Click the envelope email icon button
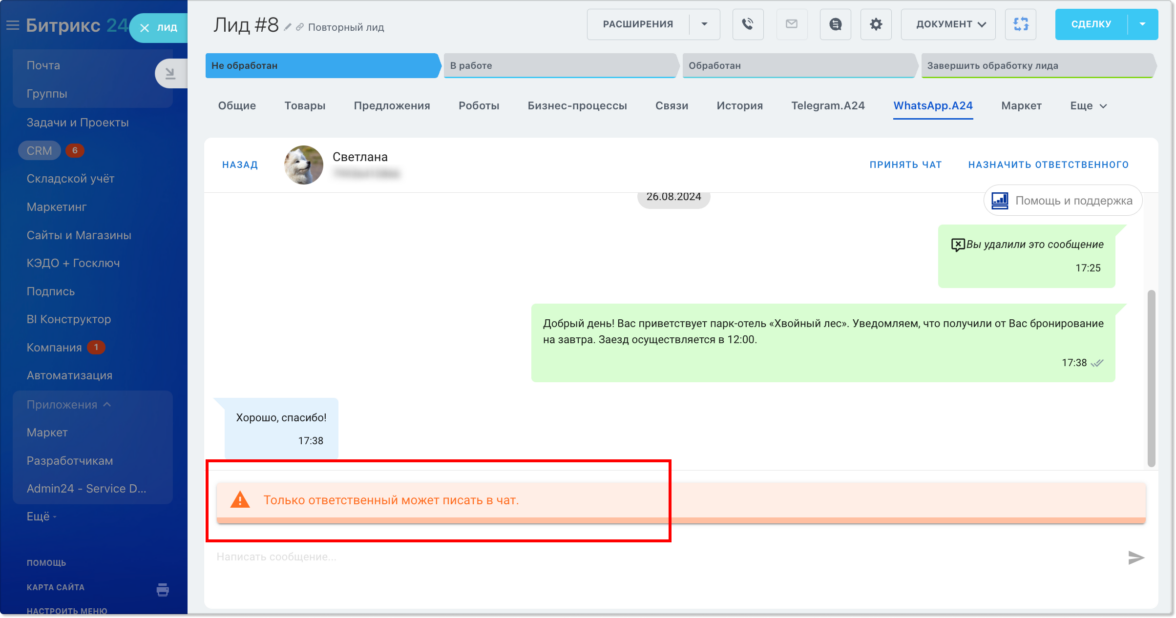 pyautogui.click(x=791, y=24)
